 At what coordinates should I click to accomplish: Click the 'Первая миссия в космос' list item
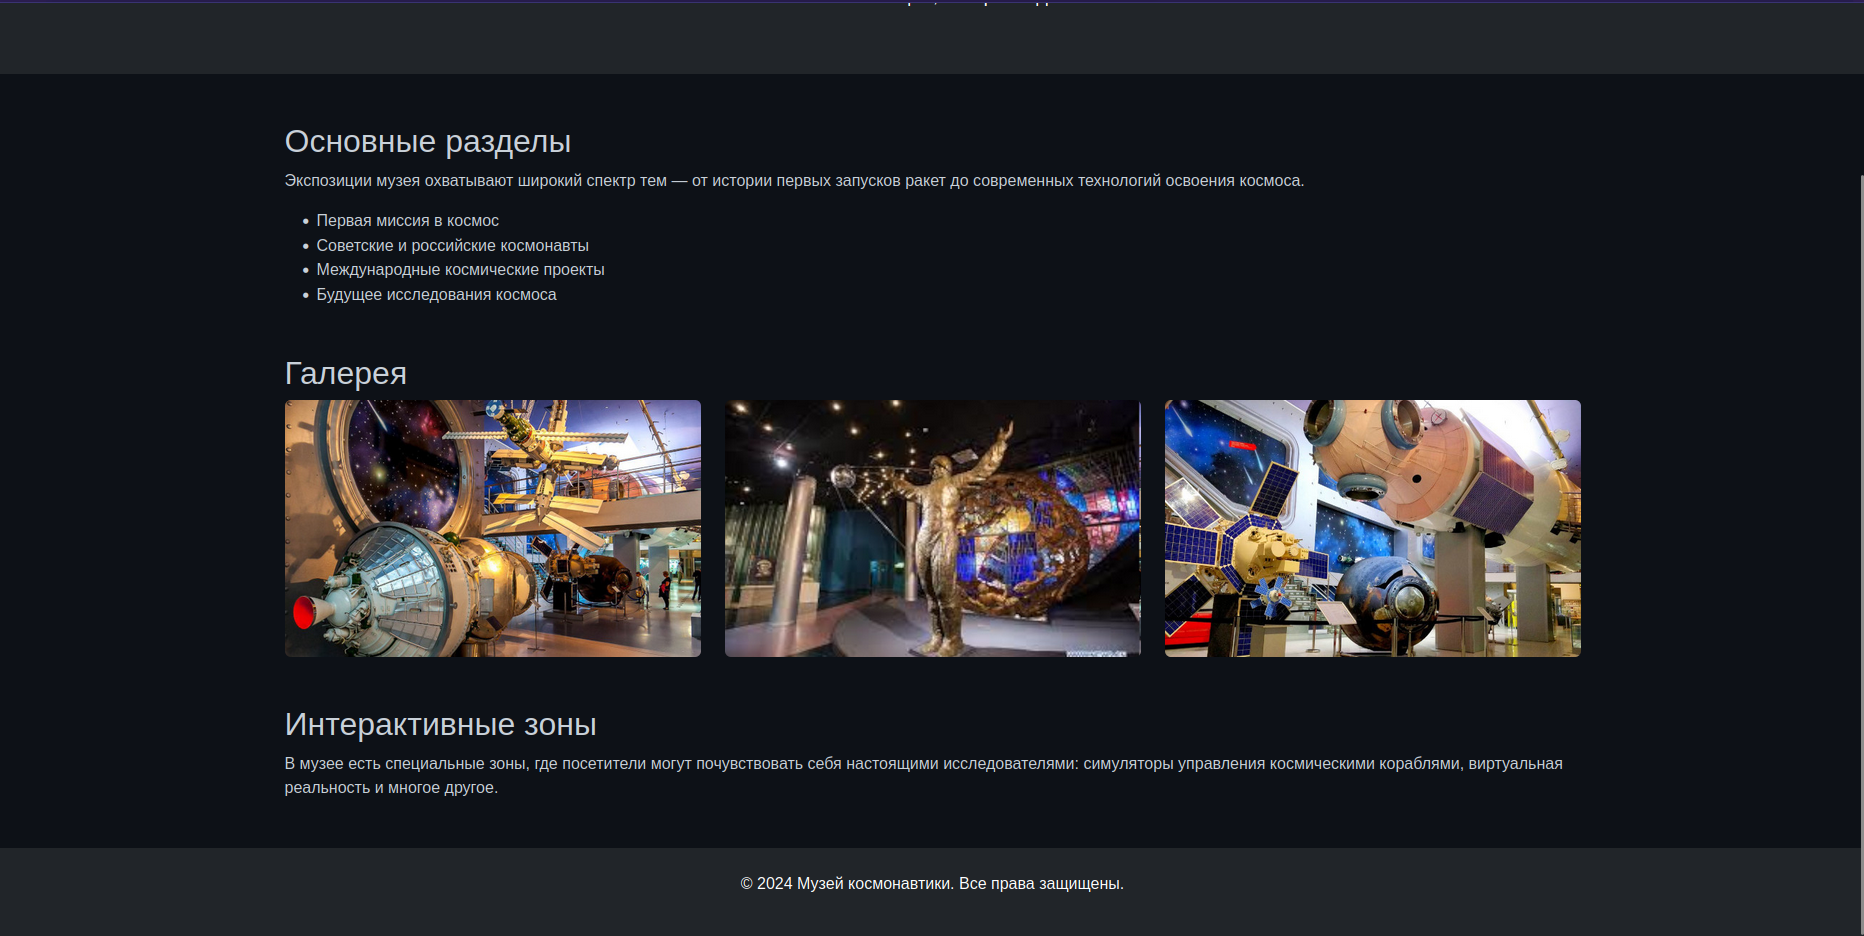[x=407, y=221]
